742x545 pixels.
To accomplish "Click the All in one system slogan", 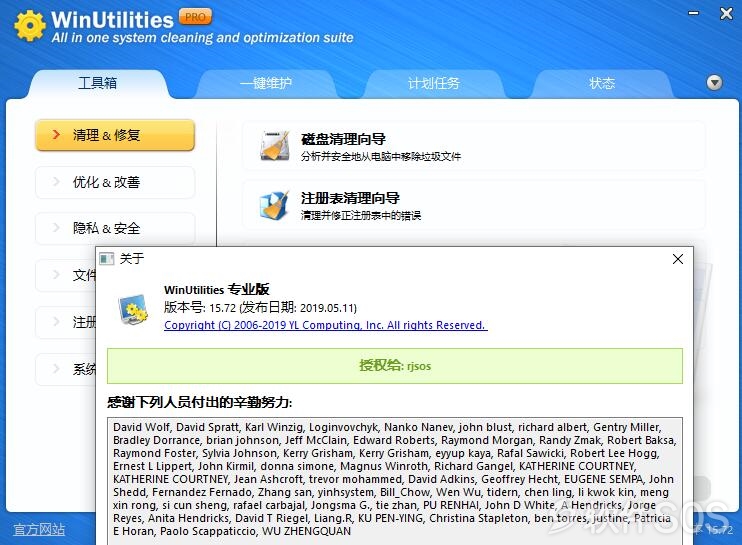I will pos(203,37).
